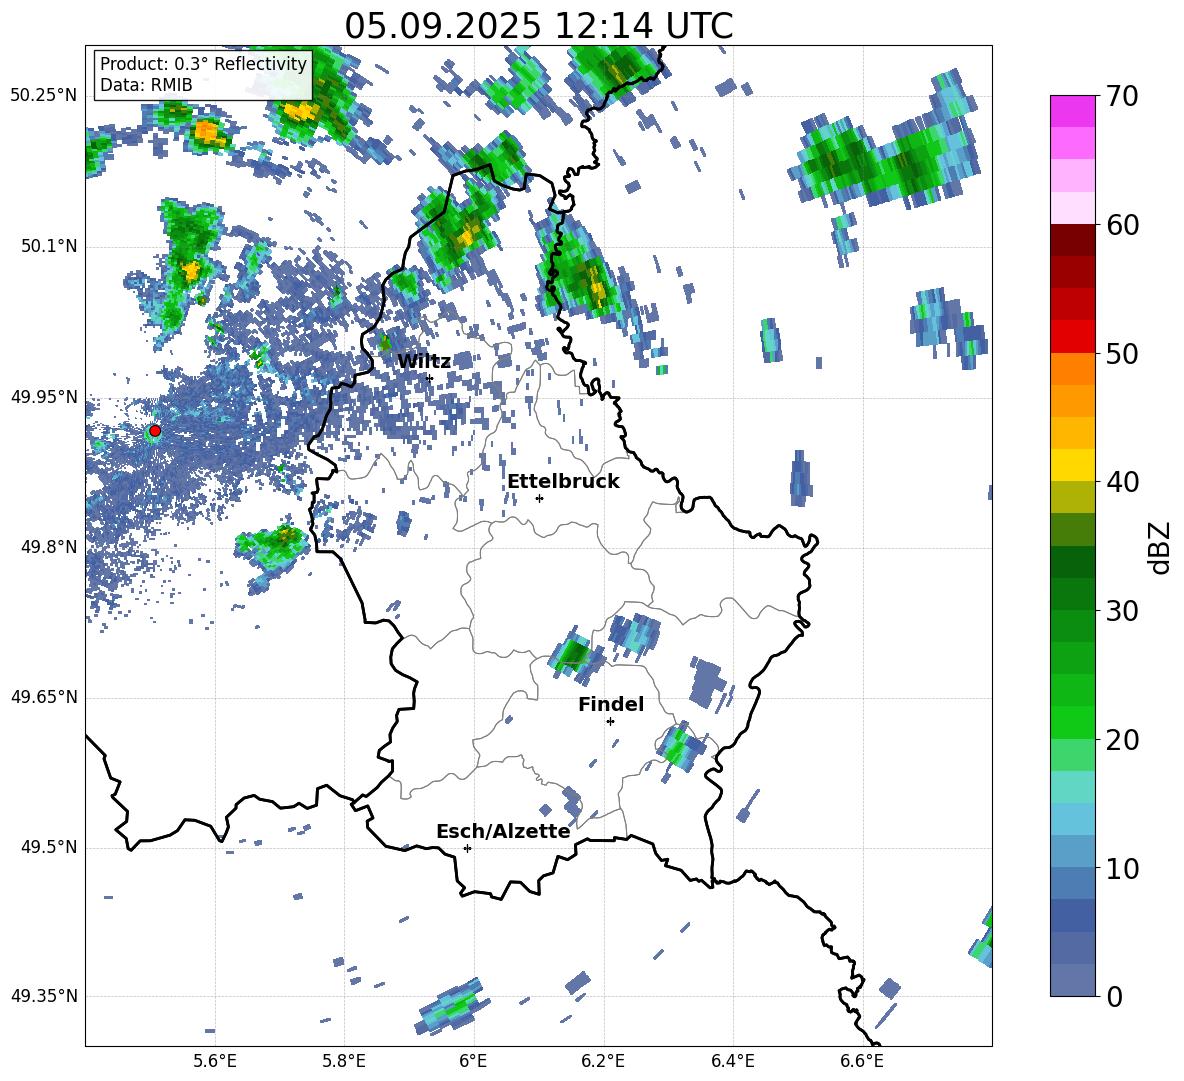Click the 50.25°N latitude label

(44, 96)
